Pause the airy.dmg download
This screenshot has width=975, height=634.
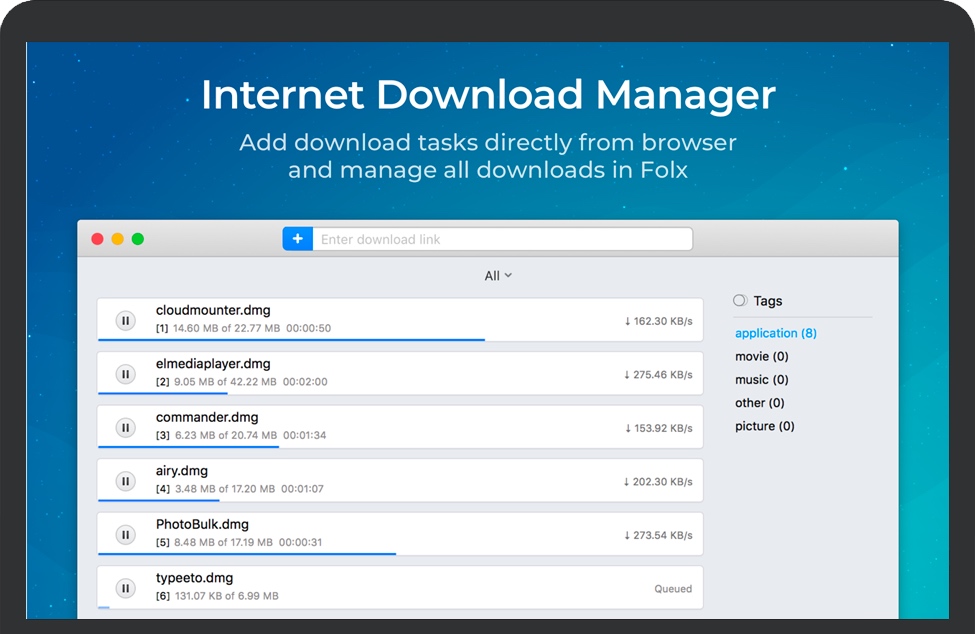(x=125, y=481)
